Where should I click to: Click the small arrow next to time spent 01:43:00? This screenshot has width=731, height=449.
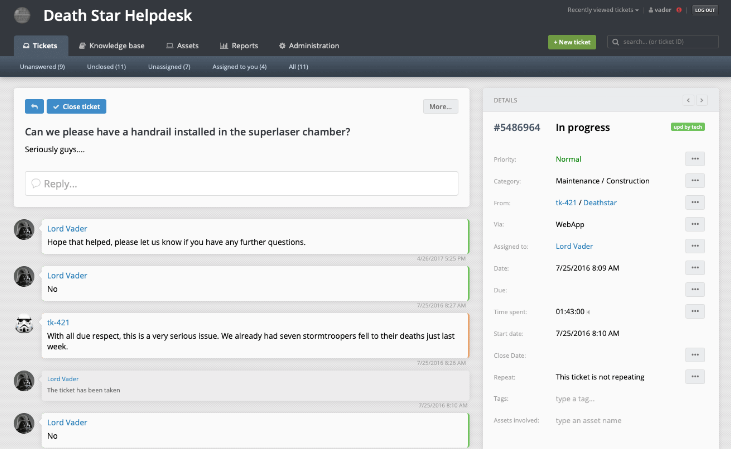pyautogui.click(x=588, y=312)
